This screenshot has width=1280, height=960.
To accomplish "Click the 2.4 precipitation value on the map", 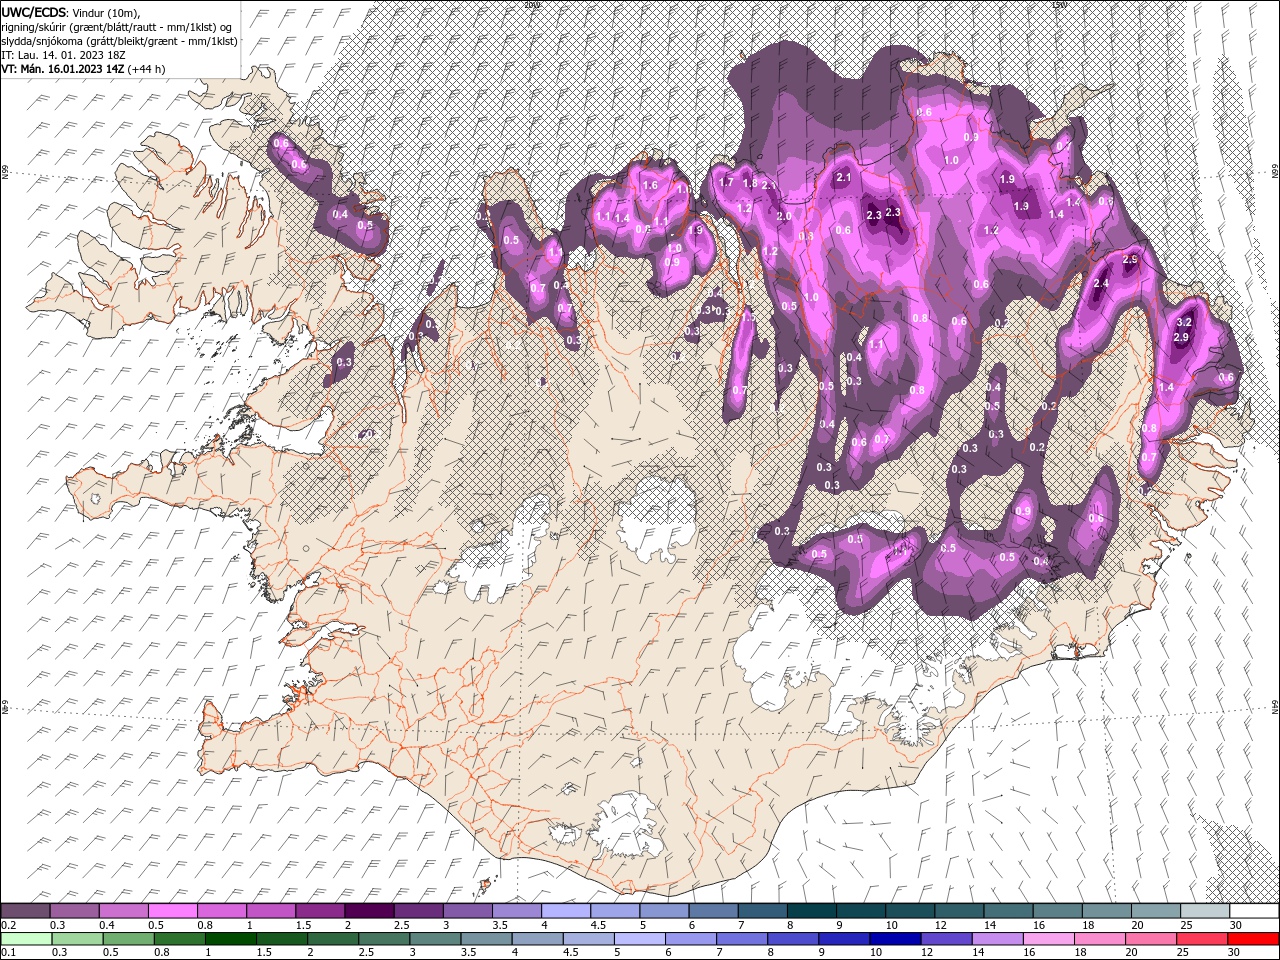I will tap(1102, 284).
